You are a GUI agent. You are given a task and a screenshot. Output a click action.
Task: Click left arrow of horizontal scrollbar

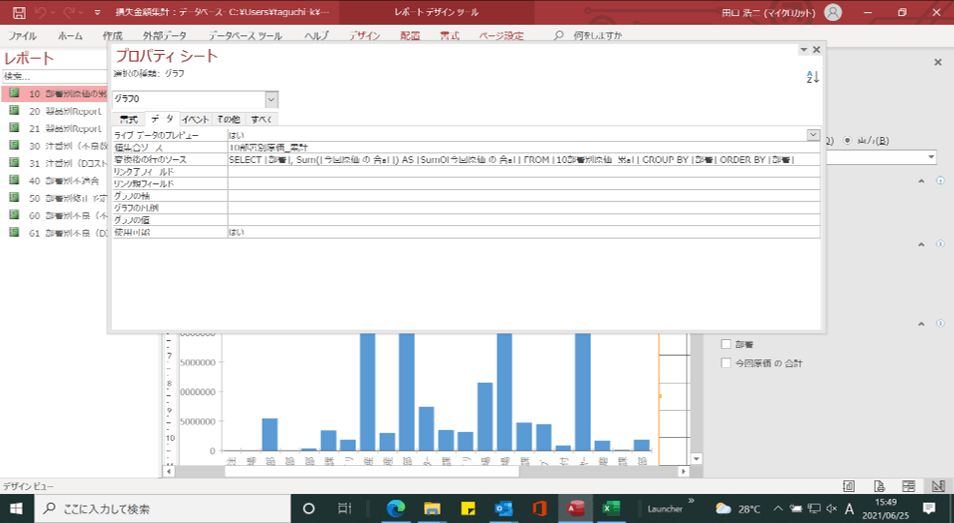point(169,471)
